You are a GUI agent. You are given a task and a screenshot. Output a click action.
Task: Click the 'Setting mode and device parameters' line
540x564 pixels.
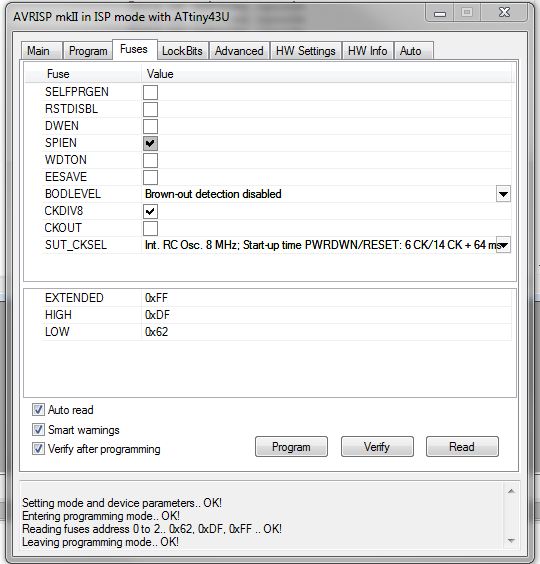point(122,503)
